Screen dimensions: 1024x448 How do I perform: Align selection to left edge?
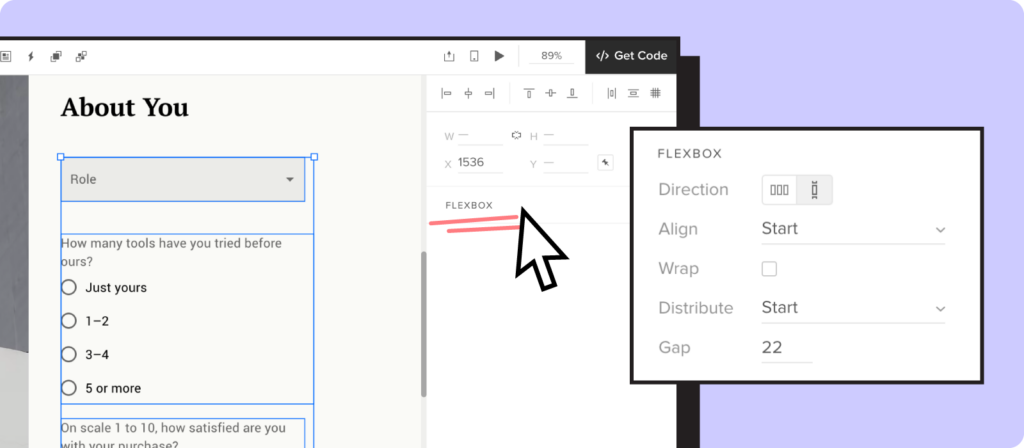(446, 93)
